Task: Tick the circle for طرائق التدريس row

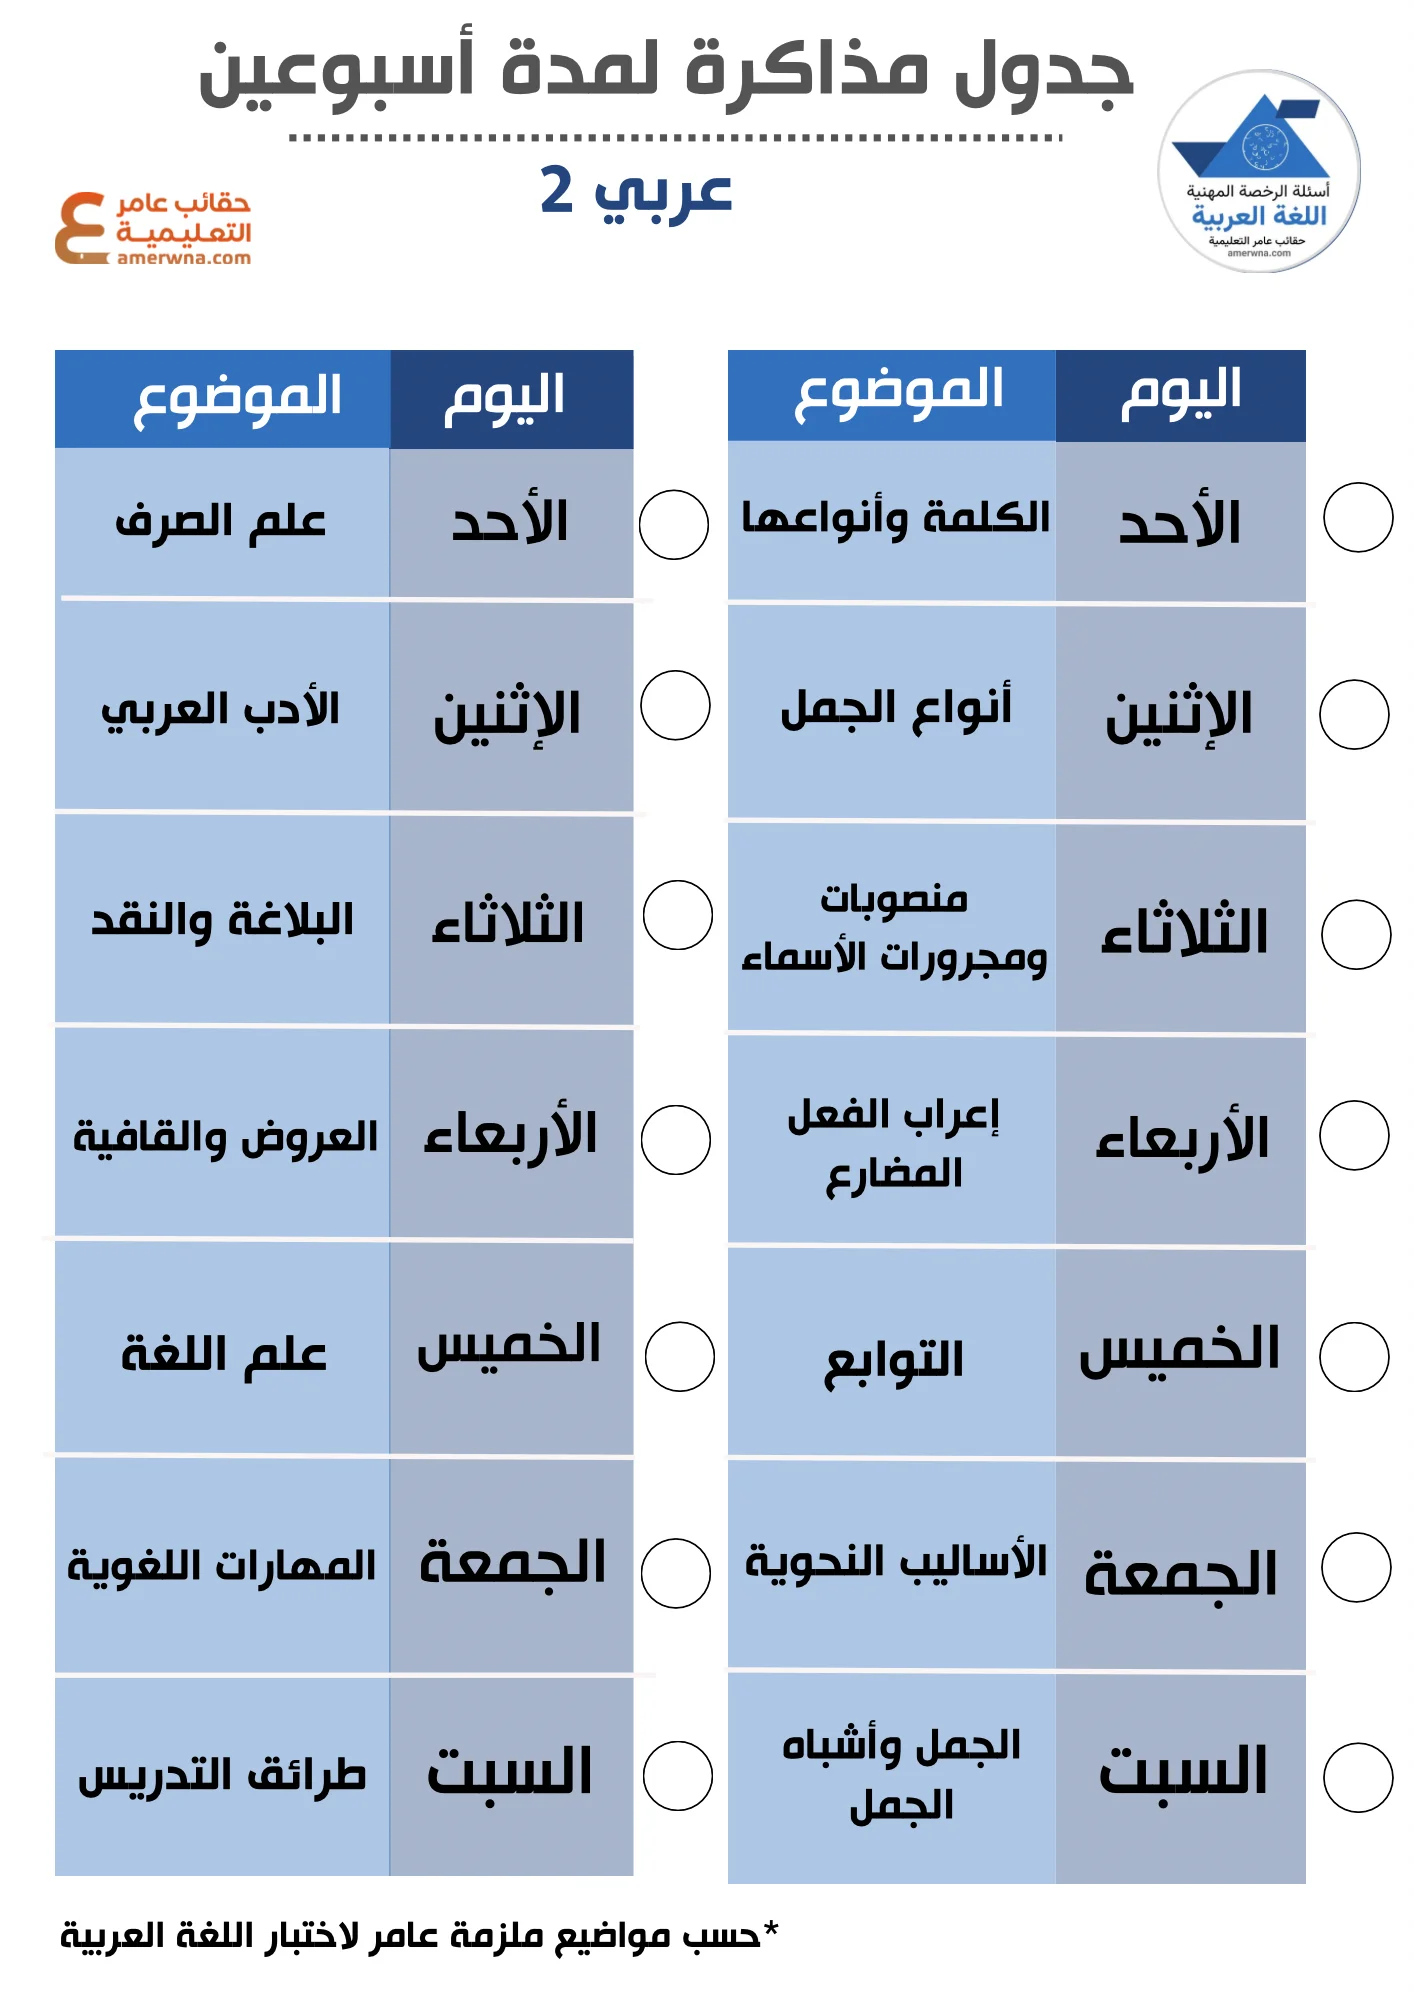Action: (678, 1776)
